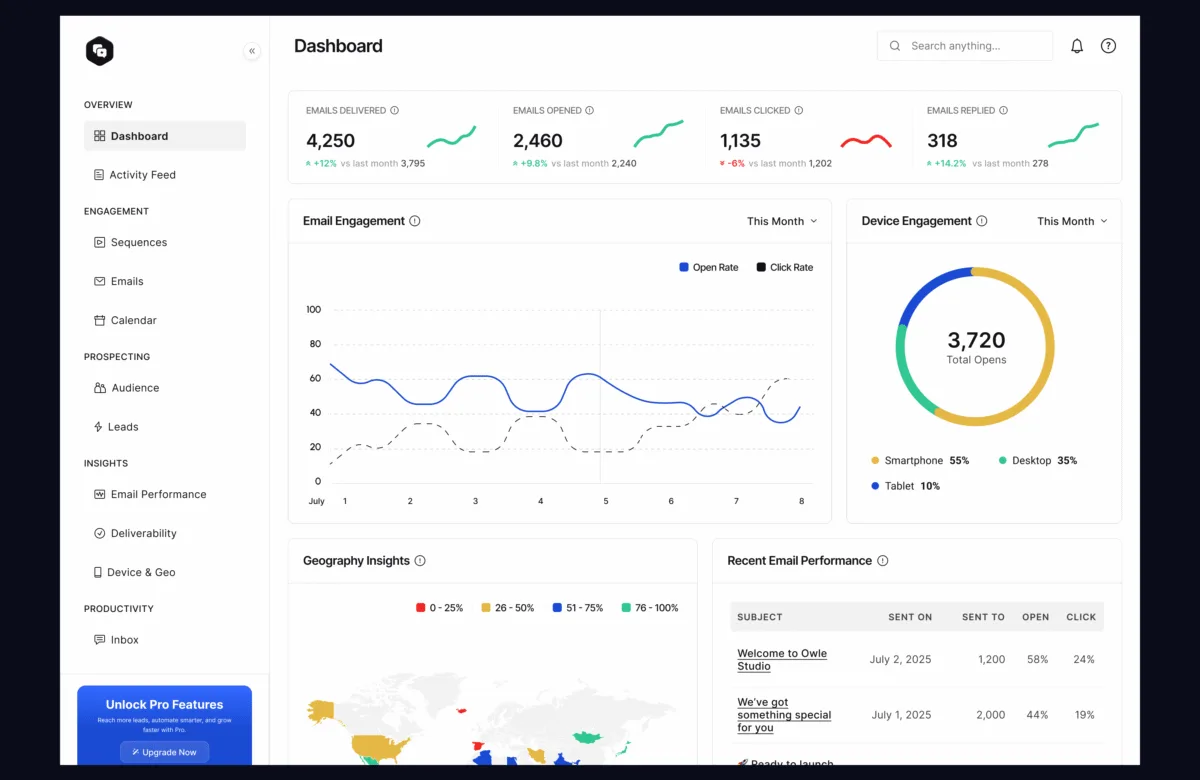Open the Email Engagement This Month dropdown

[782, 221]
